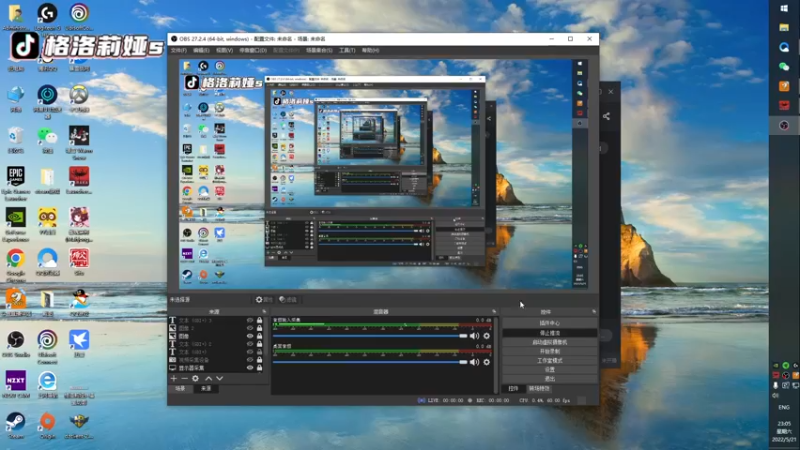Click the 属性 properties gear button
800x450 pixels.
[264, 299]
